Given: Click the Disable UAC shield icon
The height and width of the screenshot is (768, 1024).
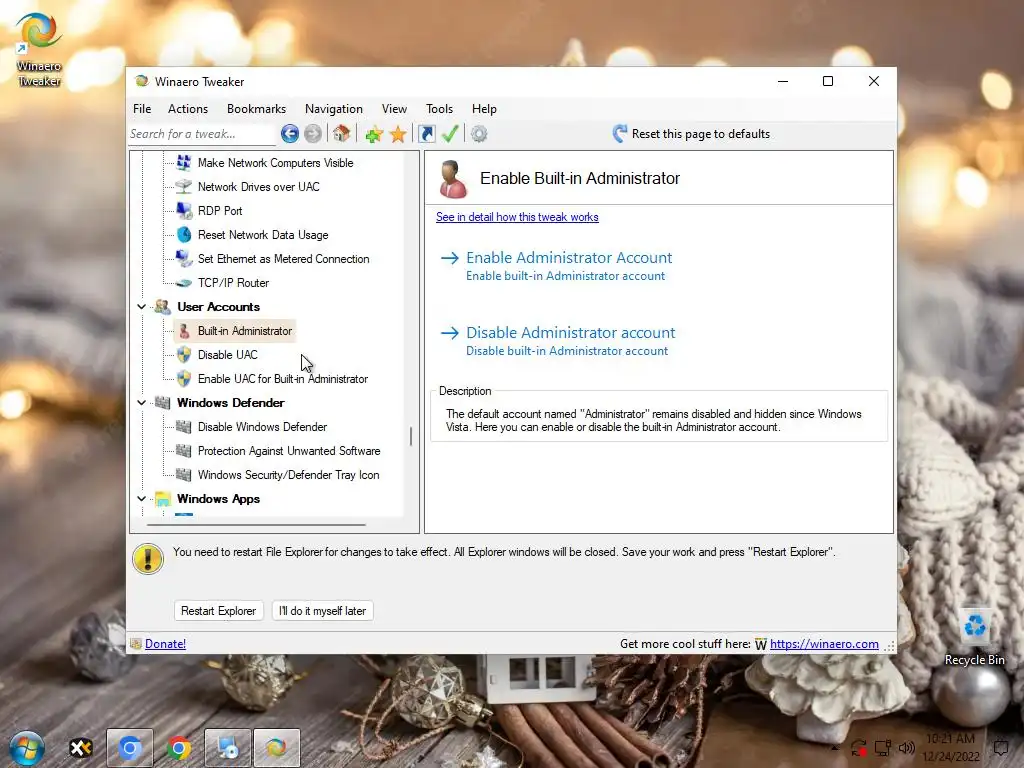Looking at the screenshot, I should [x=184, y=355].
